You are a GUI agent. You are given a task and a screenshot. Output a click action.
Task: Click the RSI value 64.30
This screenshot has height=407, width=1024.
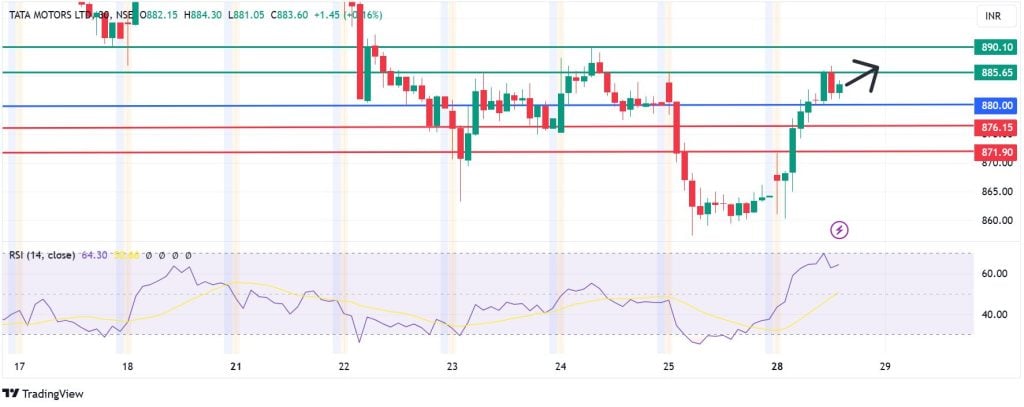[93, 255]
